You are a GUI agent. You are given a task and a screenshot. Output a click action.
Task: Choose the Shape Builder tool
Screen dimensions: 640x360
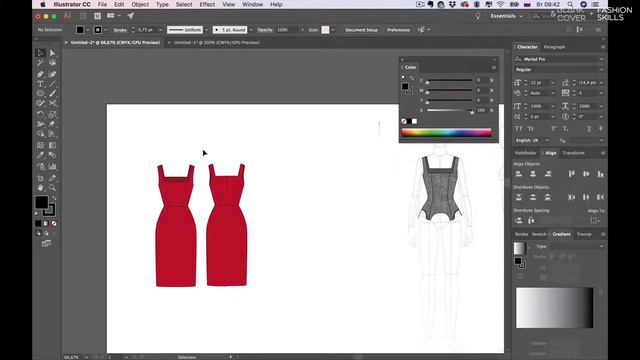pos(40,133)
